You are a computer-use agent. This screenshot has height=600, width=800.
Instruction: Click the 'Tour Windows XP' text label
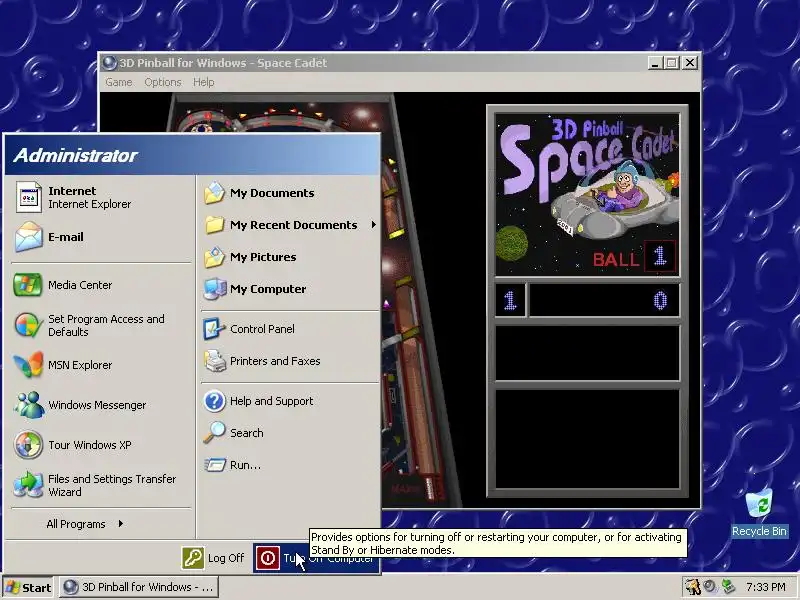[x=90, y=444]
